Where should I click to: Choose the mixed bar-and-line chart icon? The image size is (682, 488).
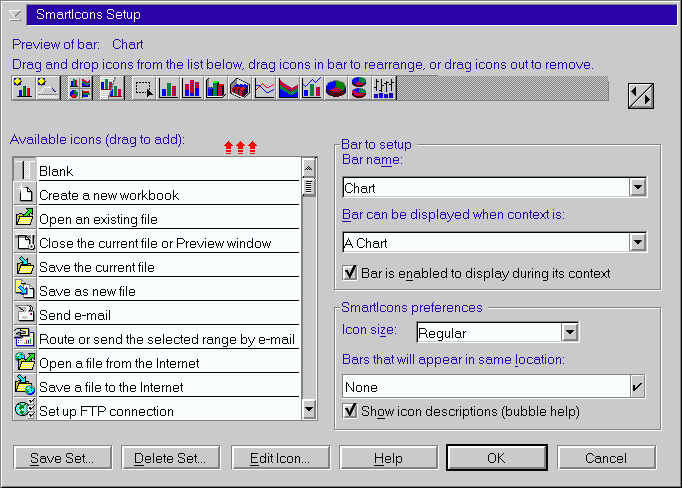coord(311,88)
